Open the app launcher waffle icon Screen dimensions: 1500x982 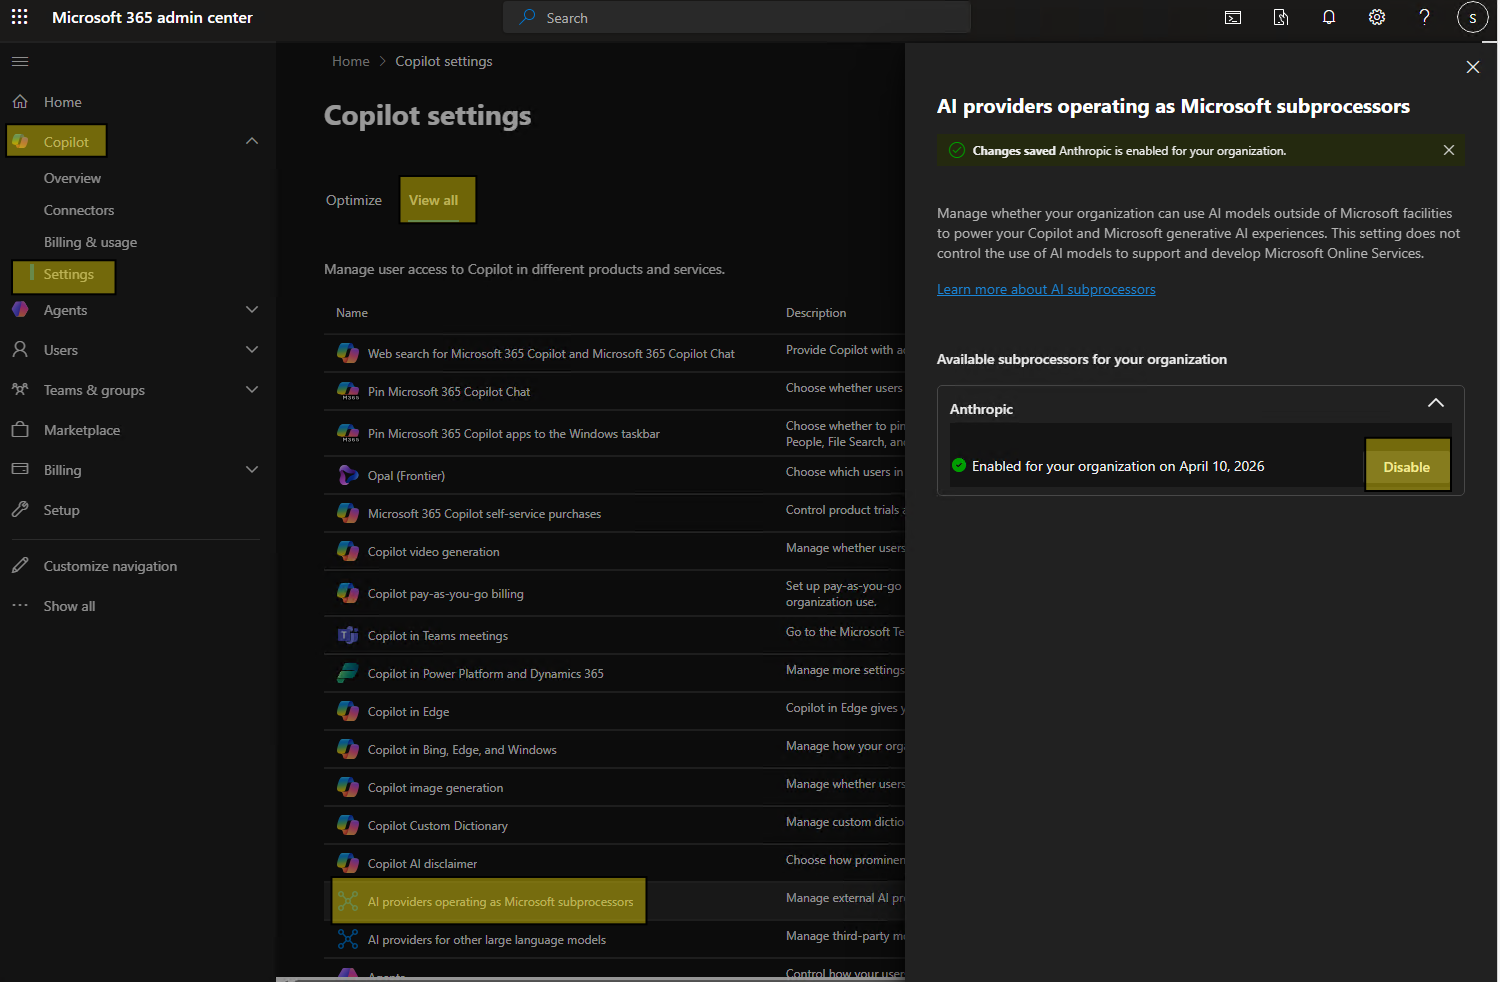19,17
